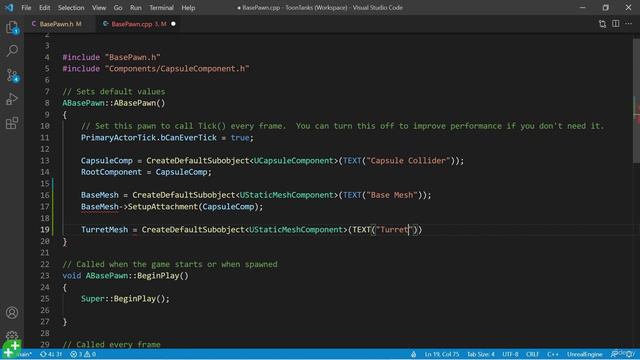Click "Capsule Collider" string literal
The image size is (640, 360).
tap(408, 161)
